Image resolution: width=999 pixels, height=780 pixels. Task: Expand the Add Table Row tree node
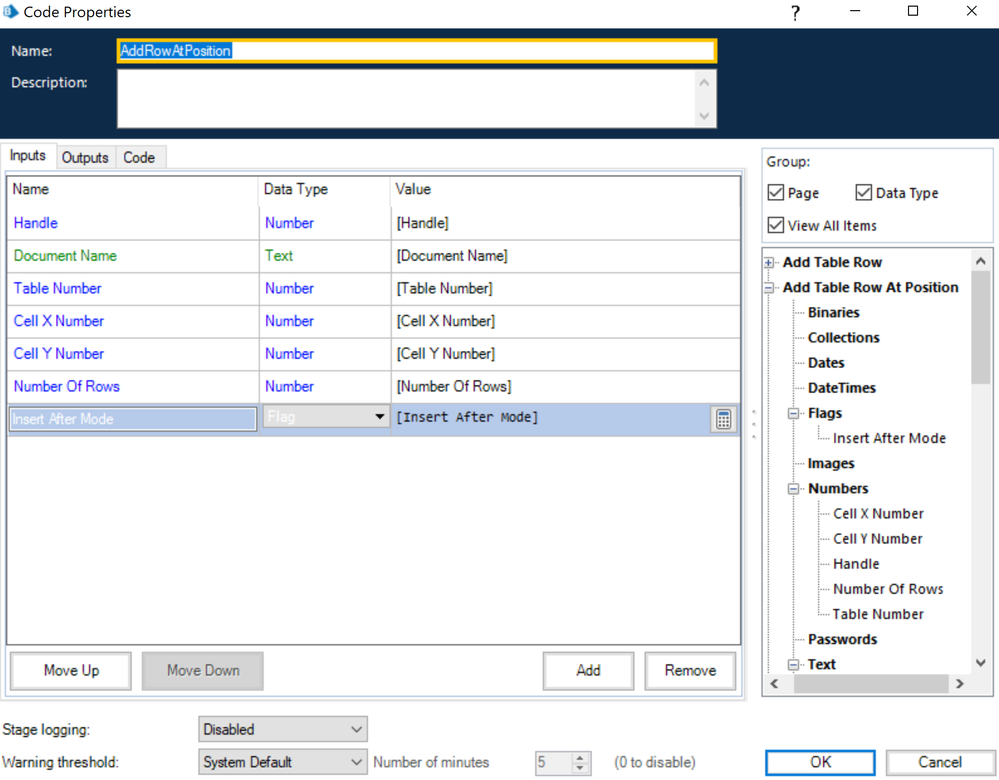coord(769,263)
